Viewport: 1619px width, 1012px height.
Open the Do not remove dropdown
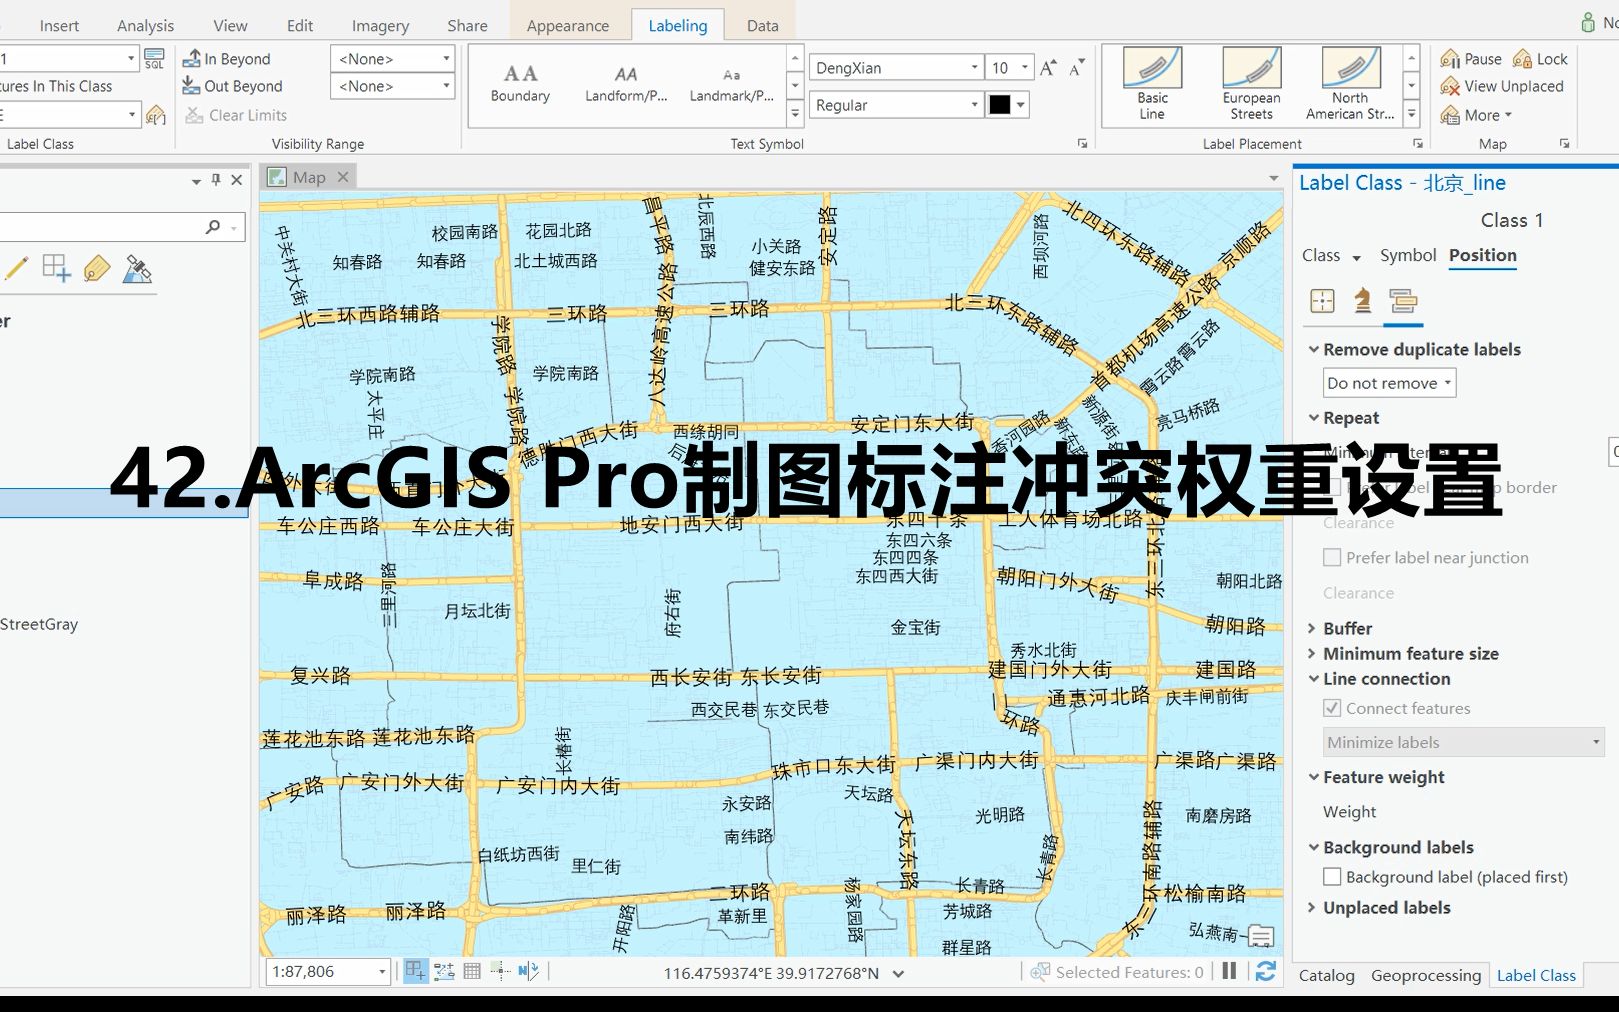pos(1388,382)
